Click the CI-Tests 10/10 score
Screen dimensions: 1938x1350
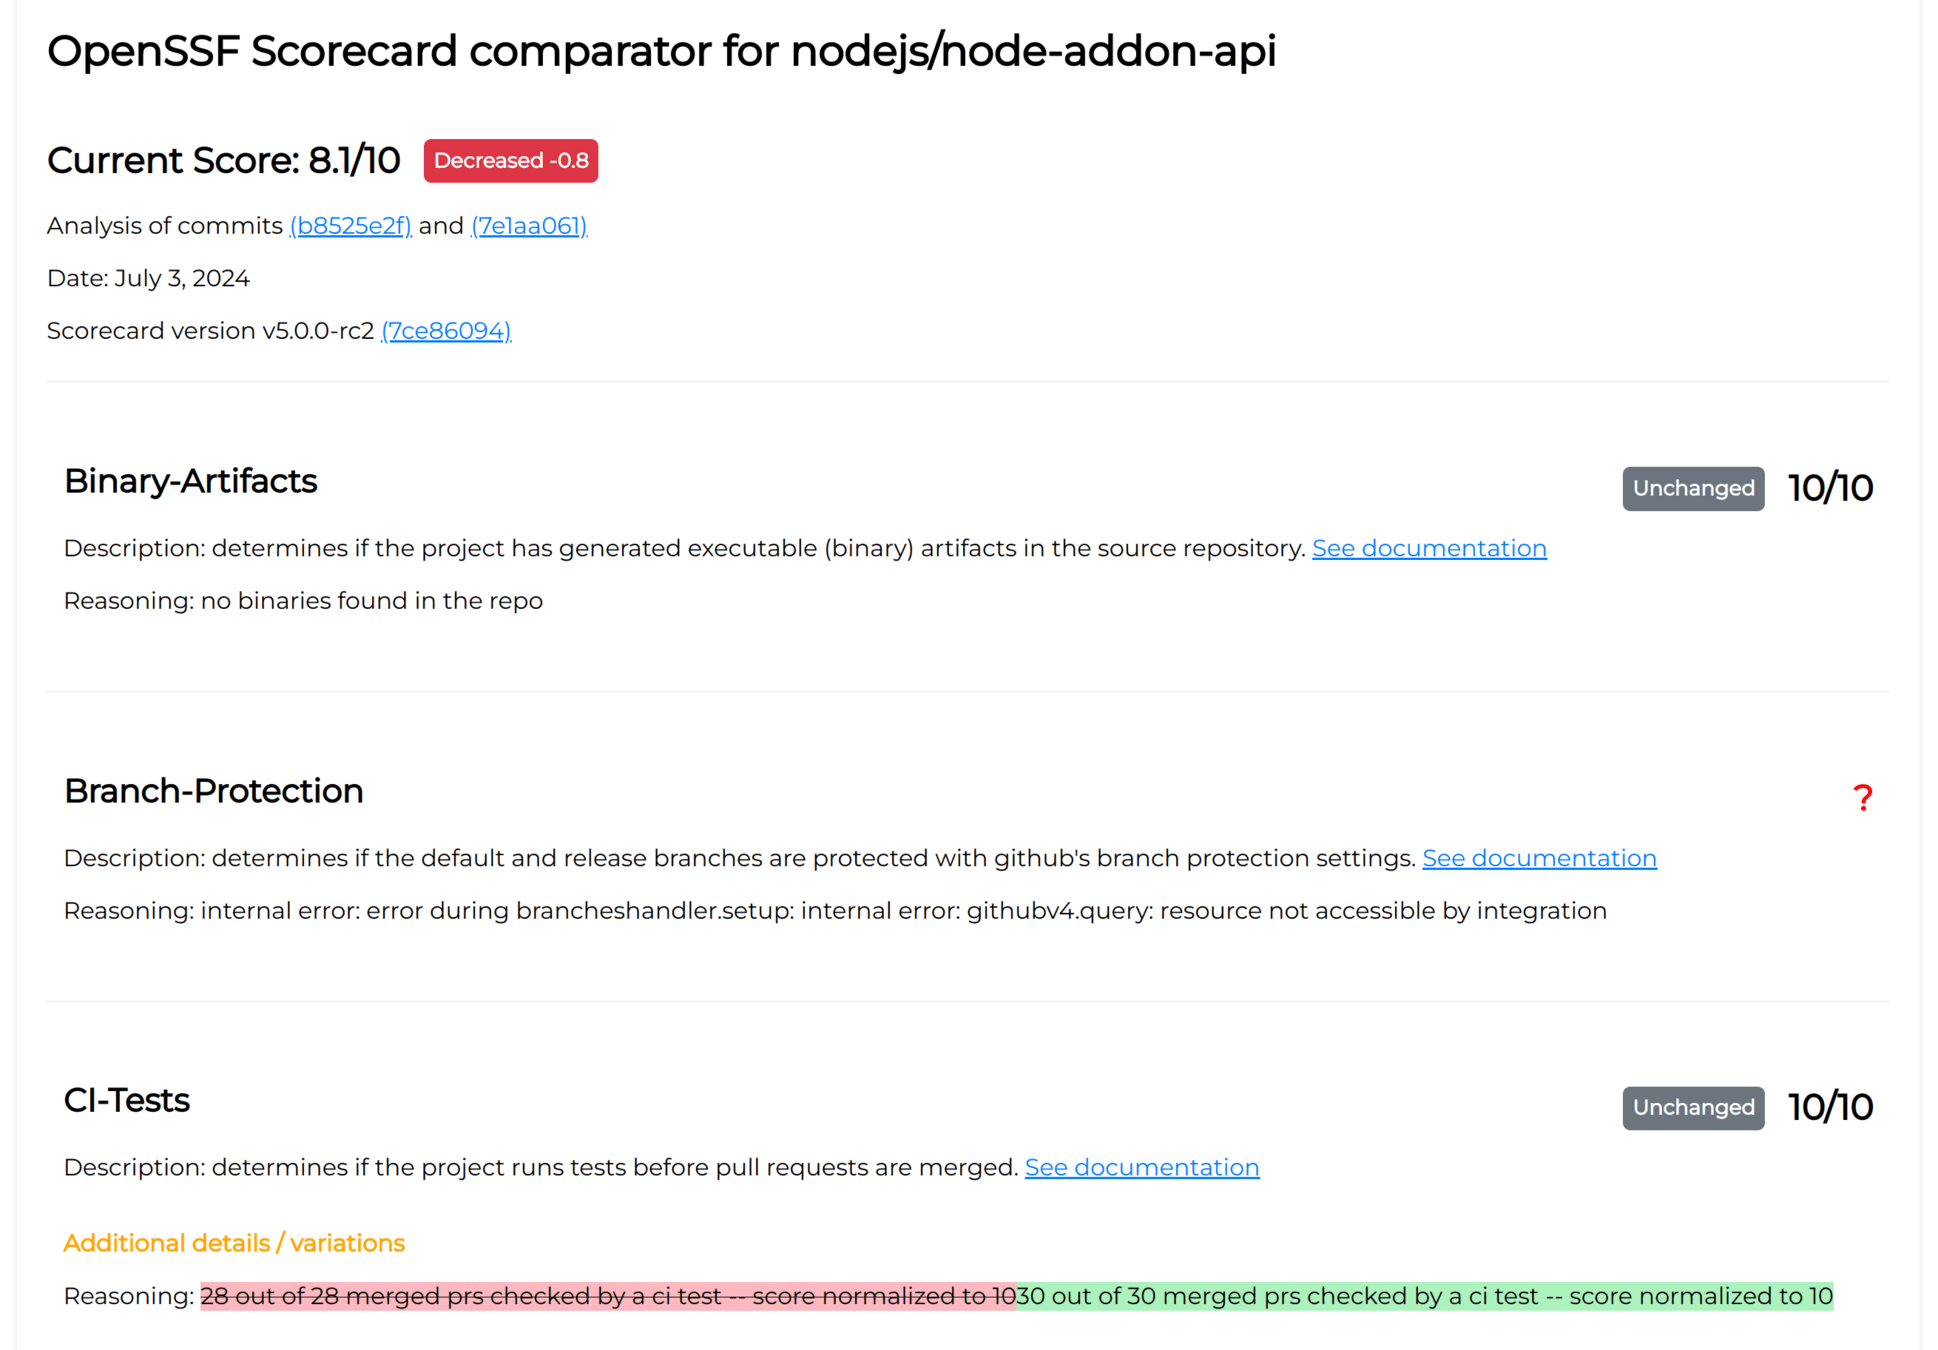point(1829,1108)
